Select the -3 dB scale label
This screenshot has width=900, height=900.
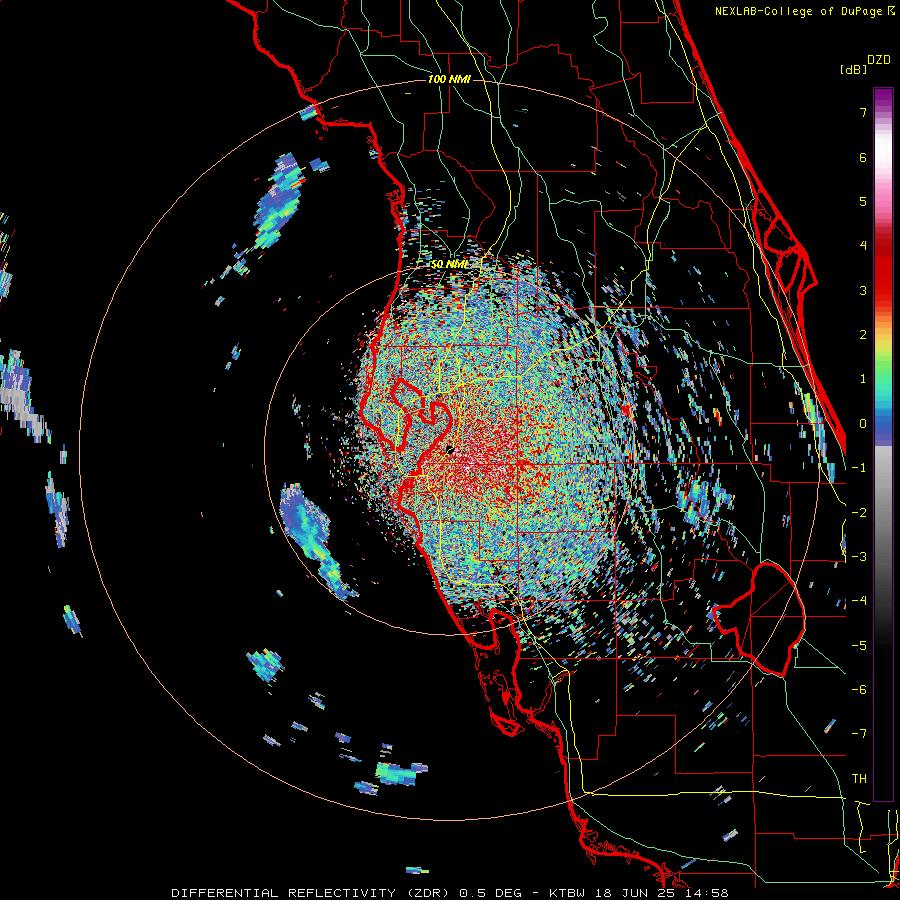coord(859,557)
